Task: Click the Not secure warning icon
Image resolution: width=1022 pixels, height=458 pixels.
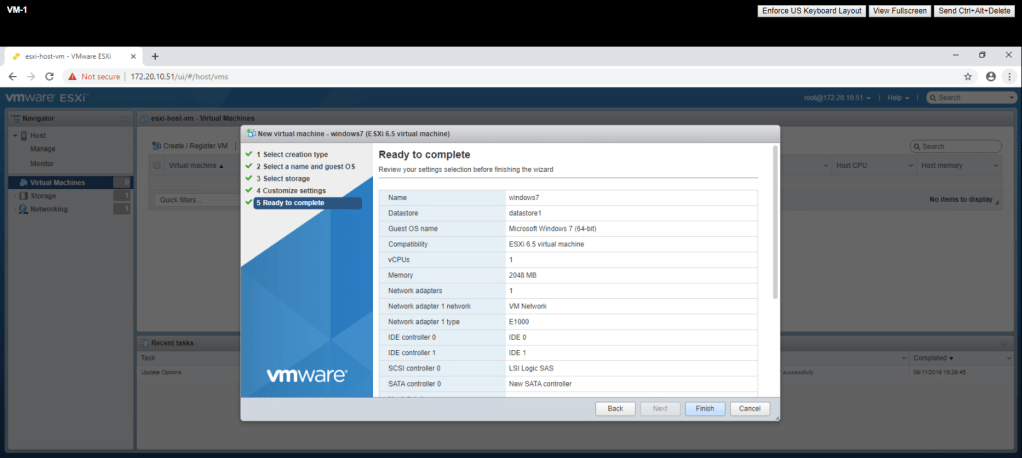Action: [x=72, y=76]
